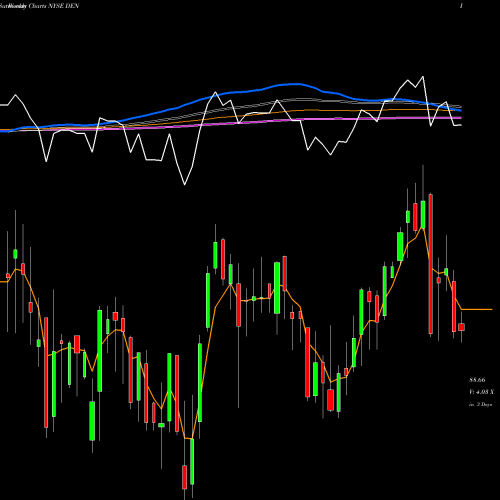Click the $8.66 price label

coord(477,380)
